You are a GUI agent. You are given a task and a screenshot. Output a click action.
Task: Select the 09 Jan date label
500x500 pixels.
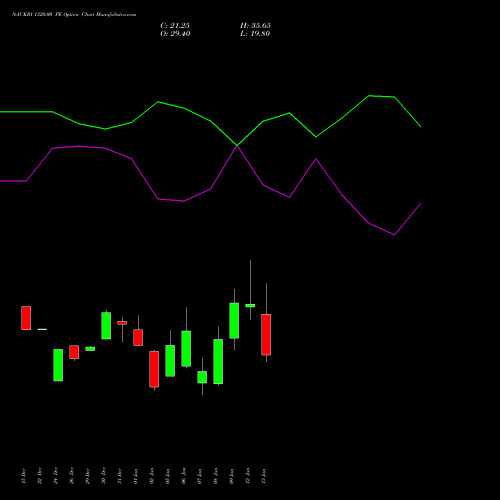(x=231, y=476)
